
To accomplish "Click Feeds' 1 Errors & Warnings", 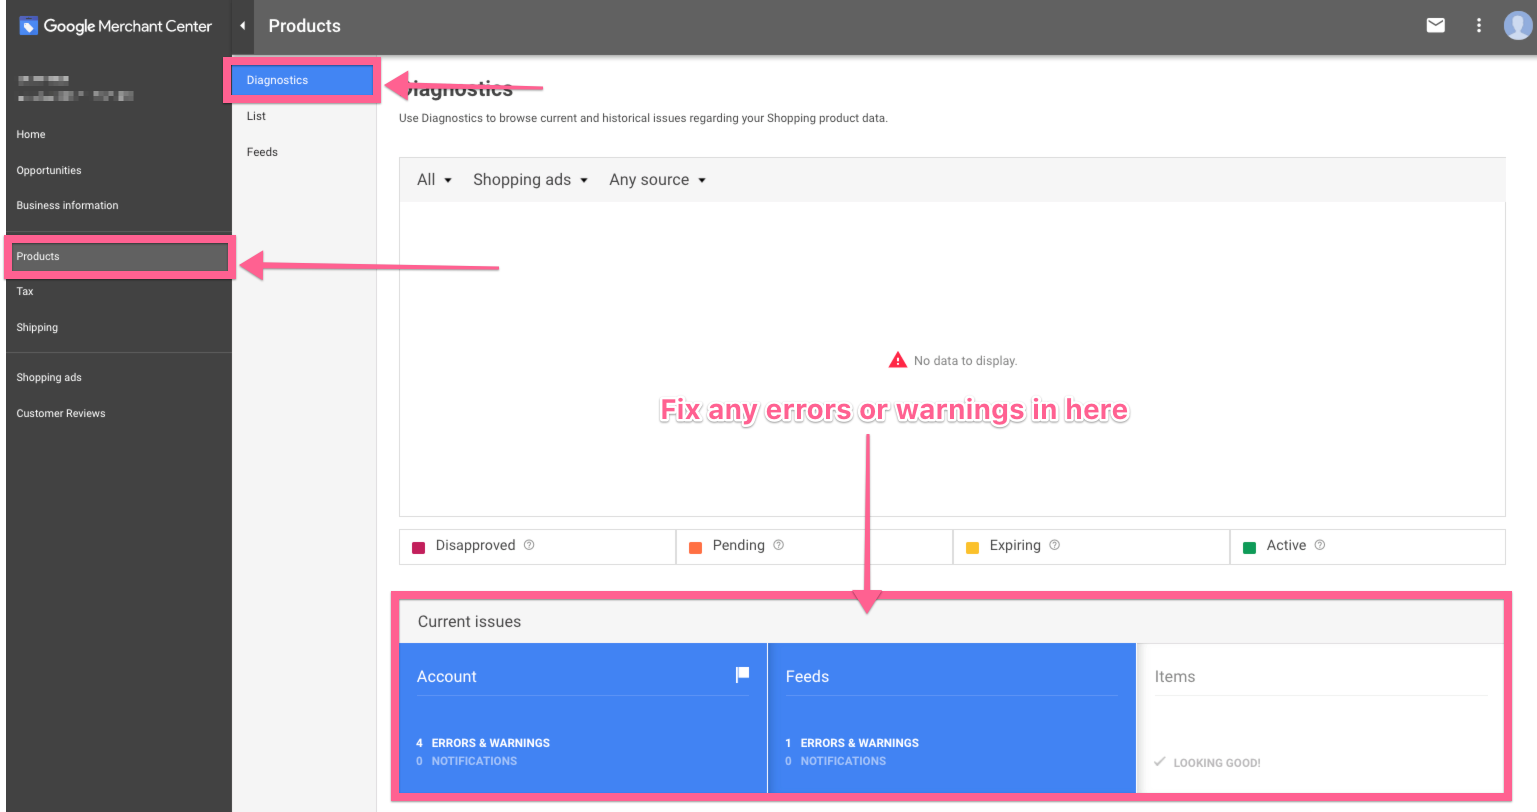I will click(852, 743).
